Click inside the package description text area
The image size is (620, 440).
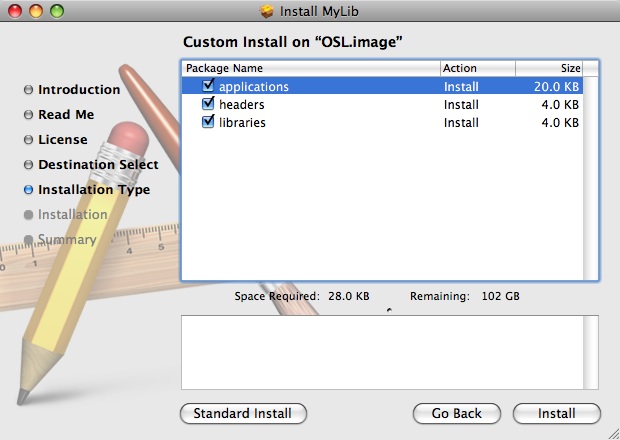389,352
